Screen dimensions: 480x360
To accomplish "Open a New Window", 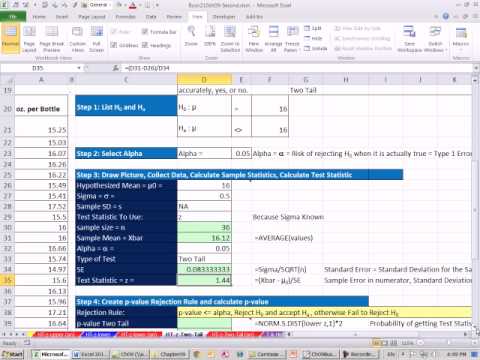I will coord(254,39).
